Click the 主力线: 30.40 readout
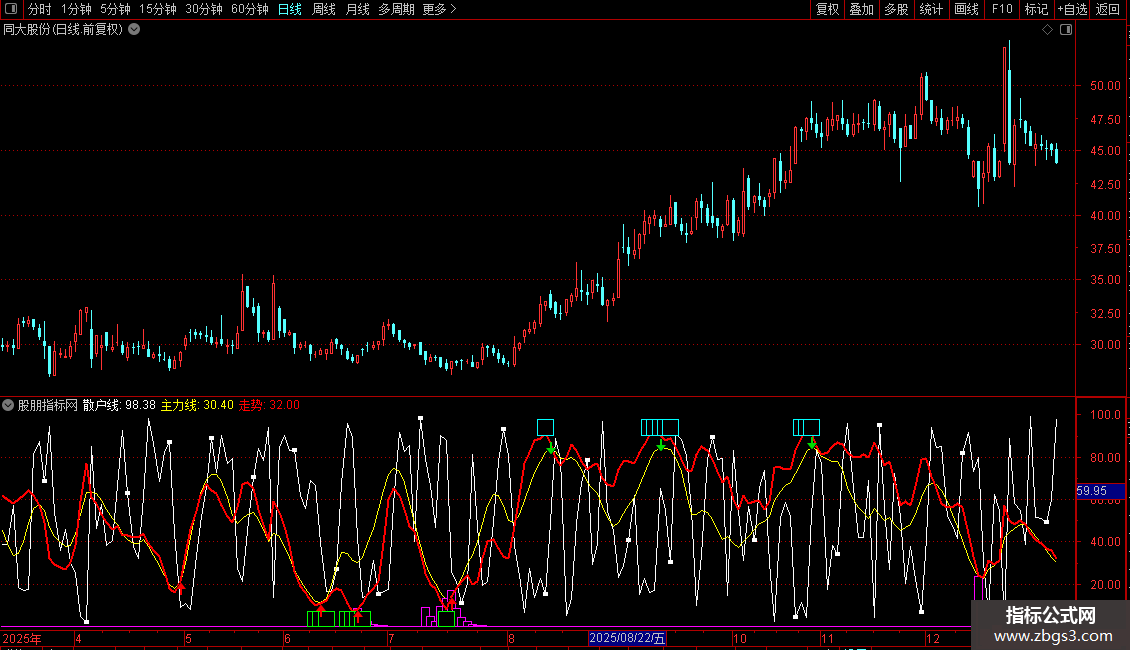The image size is (1130, 650). (197, 405)
